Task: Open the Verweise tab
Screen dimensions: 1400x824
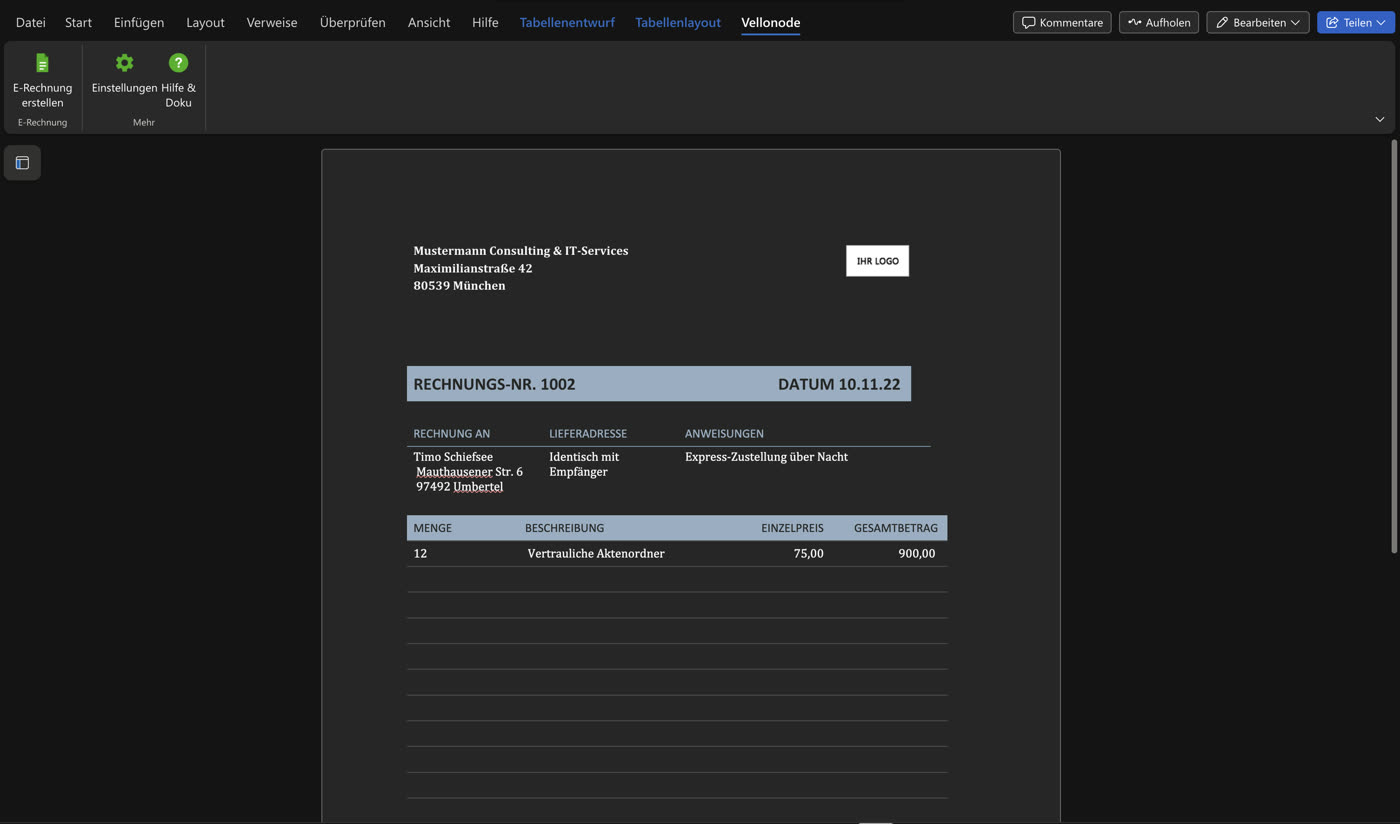Action: (x=272, y=22)
